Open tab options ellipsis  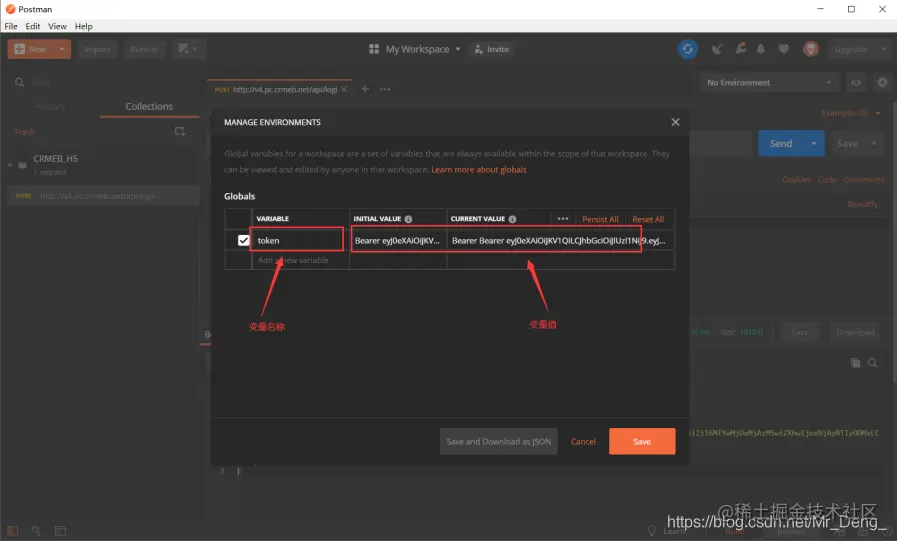click(385, 89)
